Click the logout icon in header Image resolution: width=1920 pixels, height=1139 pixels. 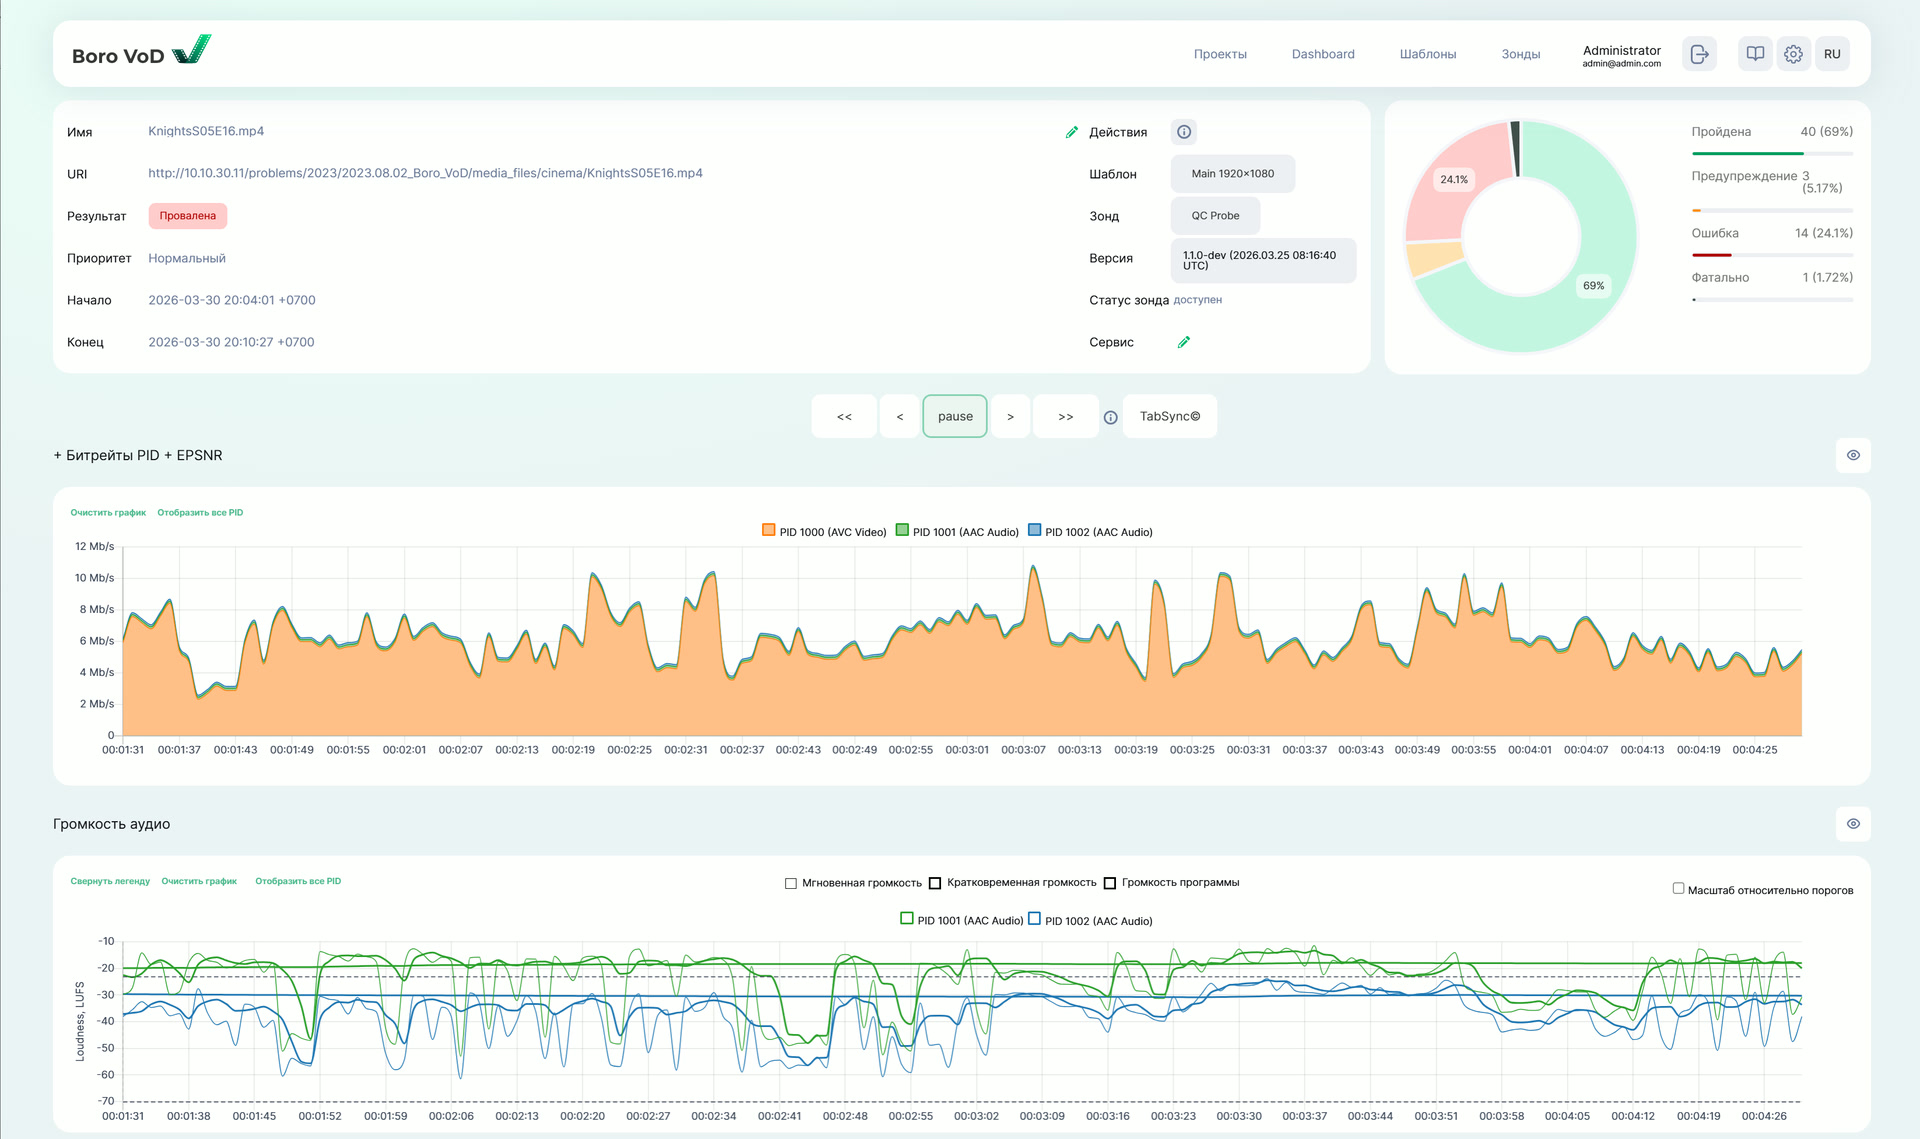pos(1699,54)
